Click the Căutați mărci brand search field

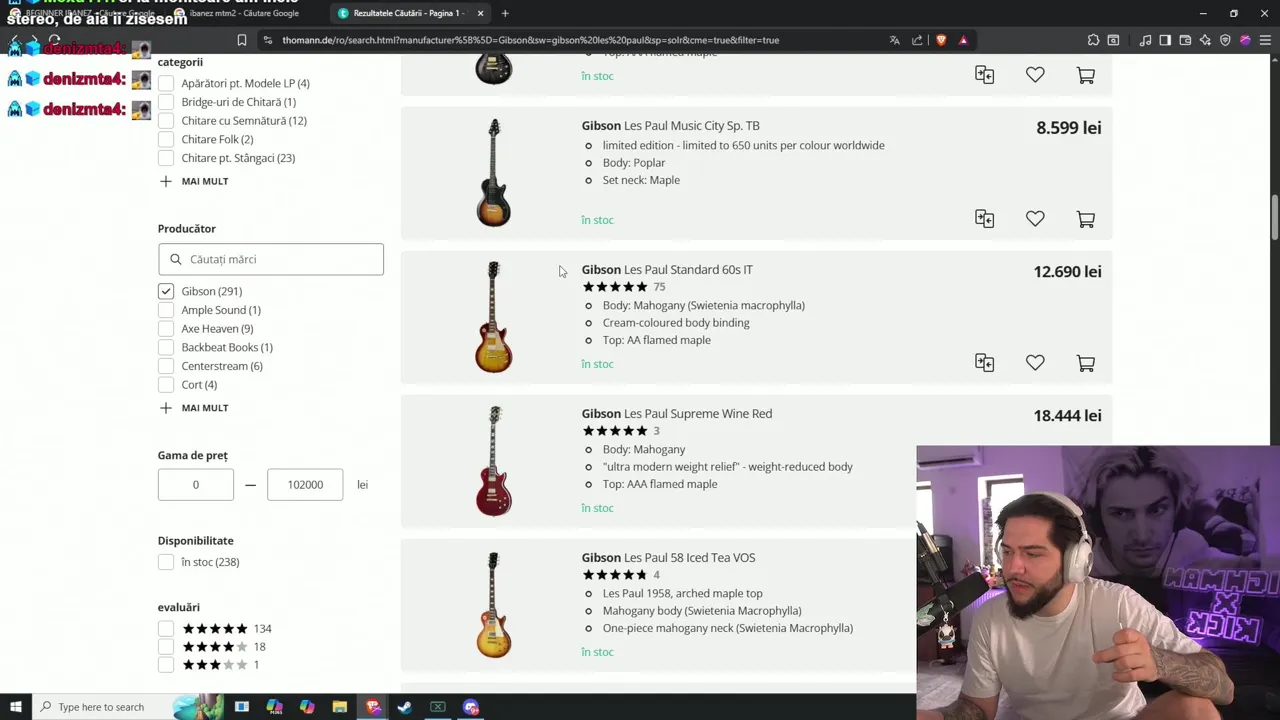point(271,259)
